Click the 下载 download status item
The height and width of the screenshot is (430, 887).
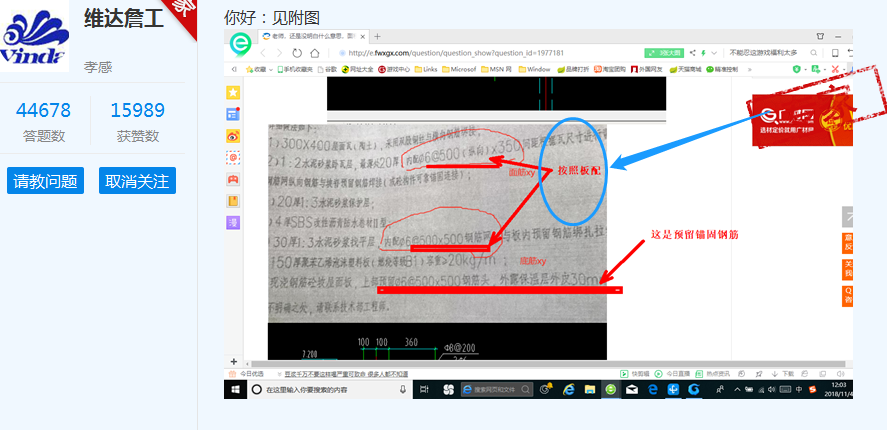(783, 374)
